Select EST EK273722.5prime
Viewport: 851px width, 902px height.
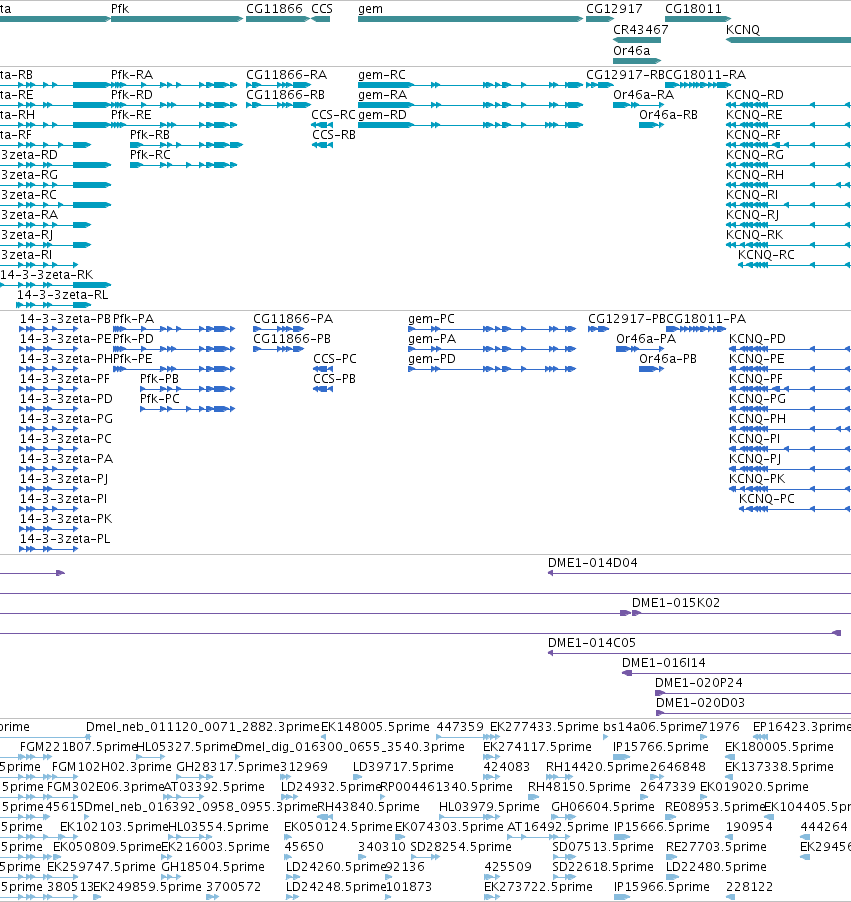538,887
